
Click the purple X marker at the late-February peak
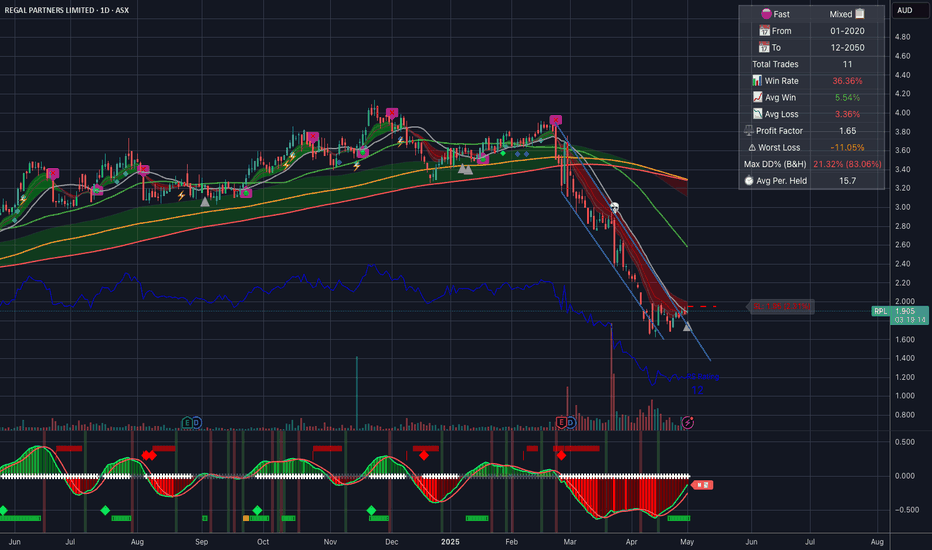tap(556, 120)
